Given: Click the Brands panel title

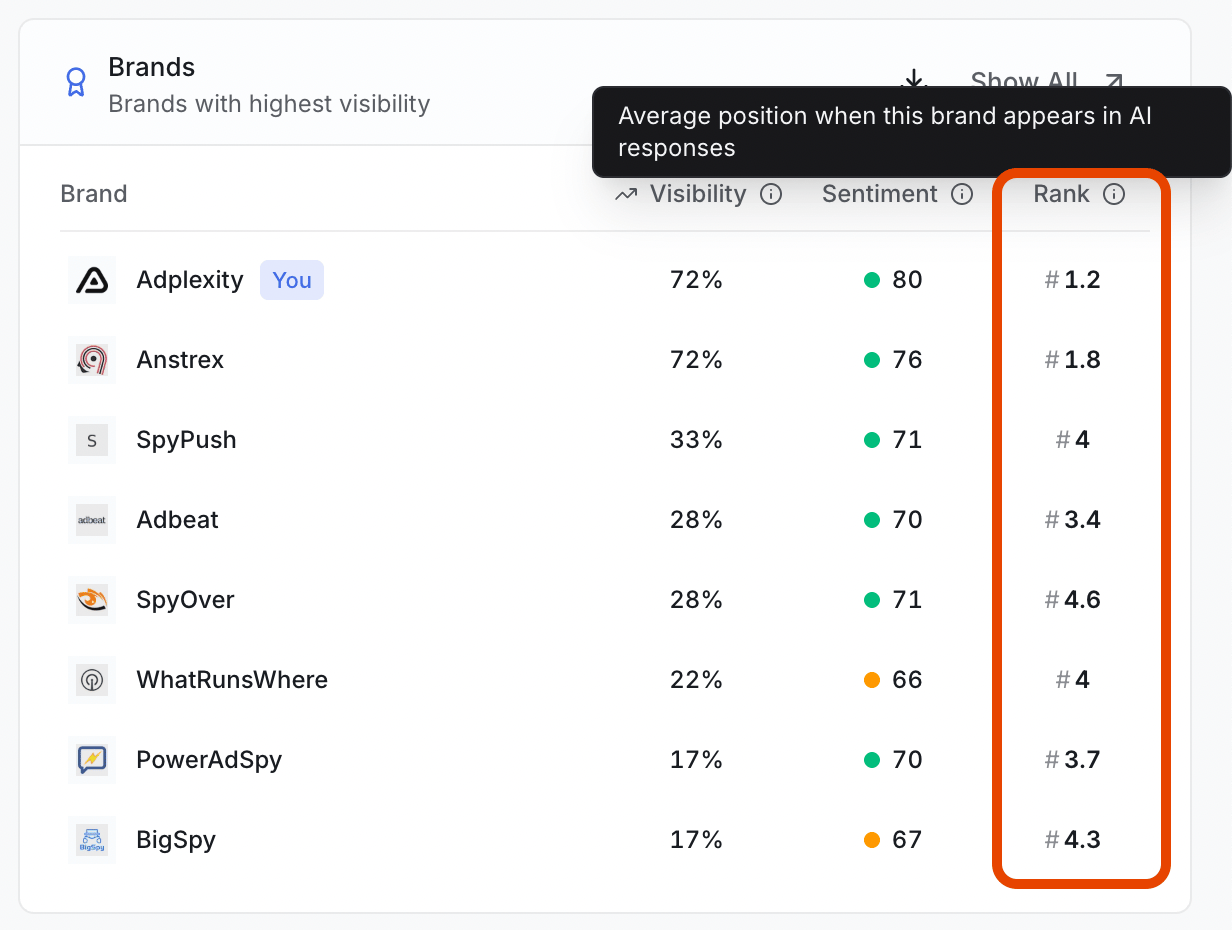Looking at the screenshot, I should (152, 68).
